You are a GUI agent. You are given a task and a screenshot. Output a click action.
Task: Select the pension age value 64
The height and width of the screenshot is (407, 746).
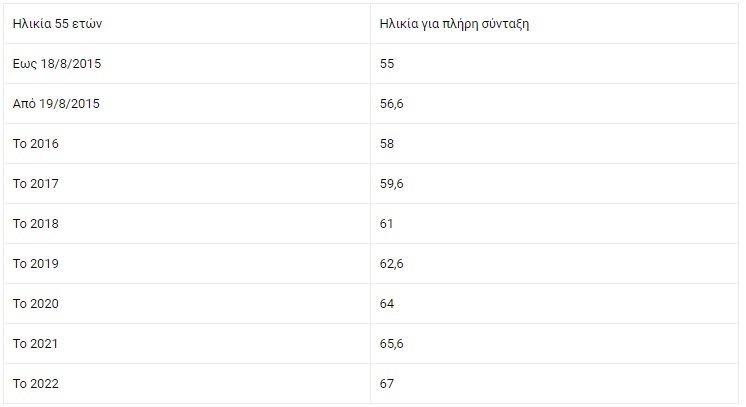click(388, 304)
